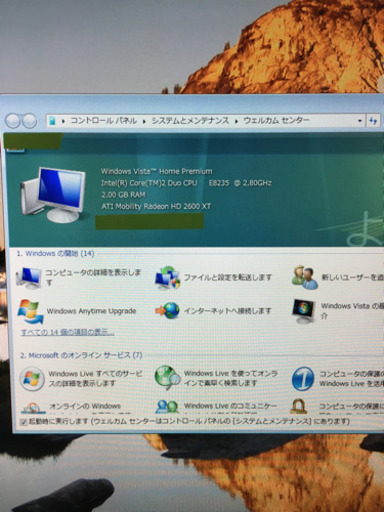Click the Windows Live search globe icon
This screenshot has height=512, width=384.
pyautogui.click(x=167, y=378)
